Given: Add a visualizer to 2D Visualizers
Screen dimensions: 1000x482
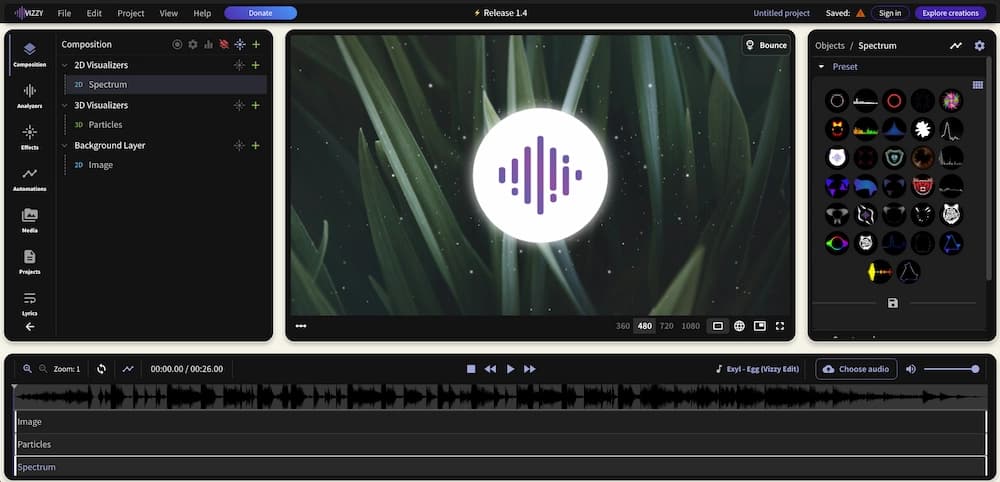Looking at the screenshot, I should click(x=255, y=65).
